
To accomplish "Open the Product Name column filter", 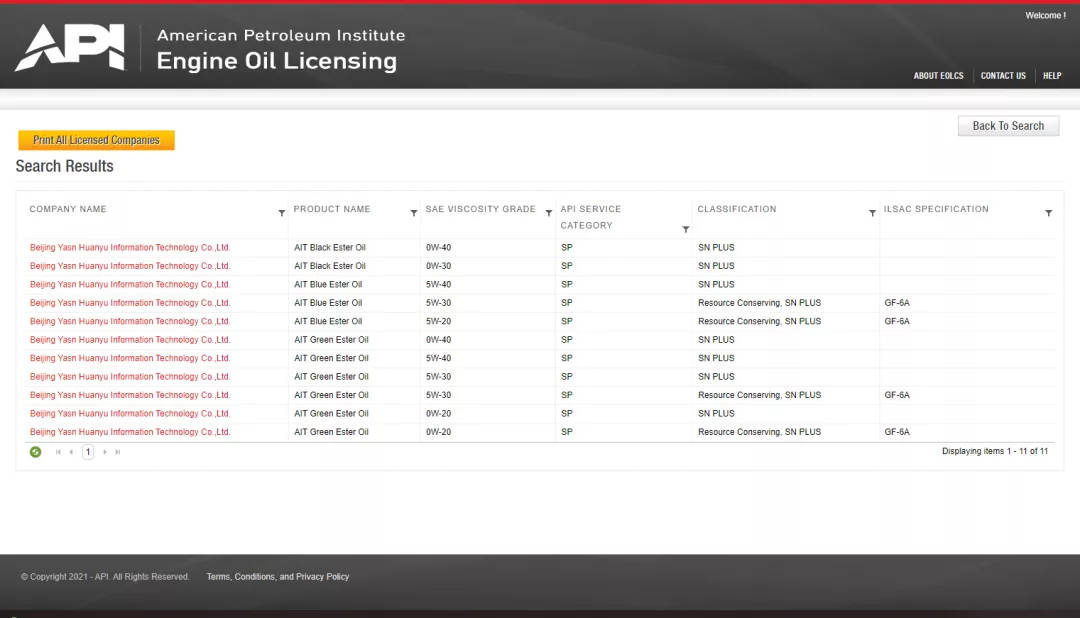I will (413, 213).
